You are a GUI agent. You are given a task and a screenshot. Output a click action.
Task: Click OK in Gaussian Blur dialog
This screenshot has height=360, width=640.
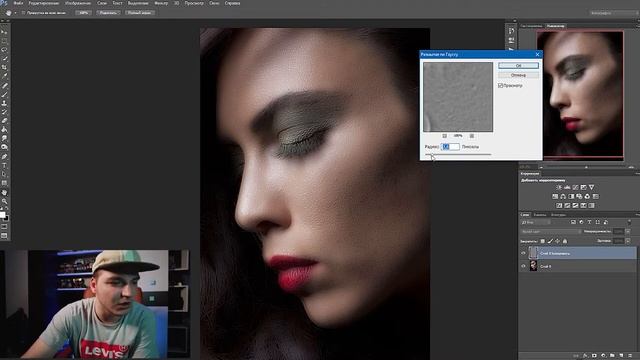(x=518, y=66)
